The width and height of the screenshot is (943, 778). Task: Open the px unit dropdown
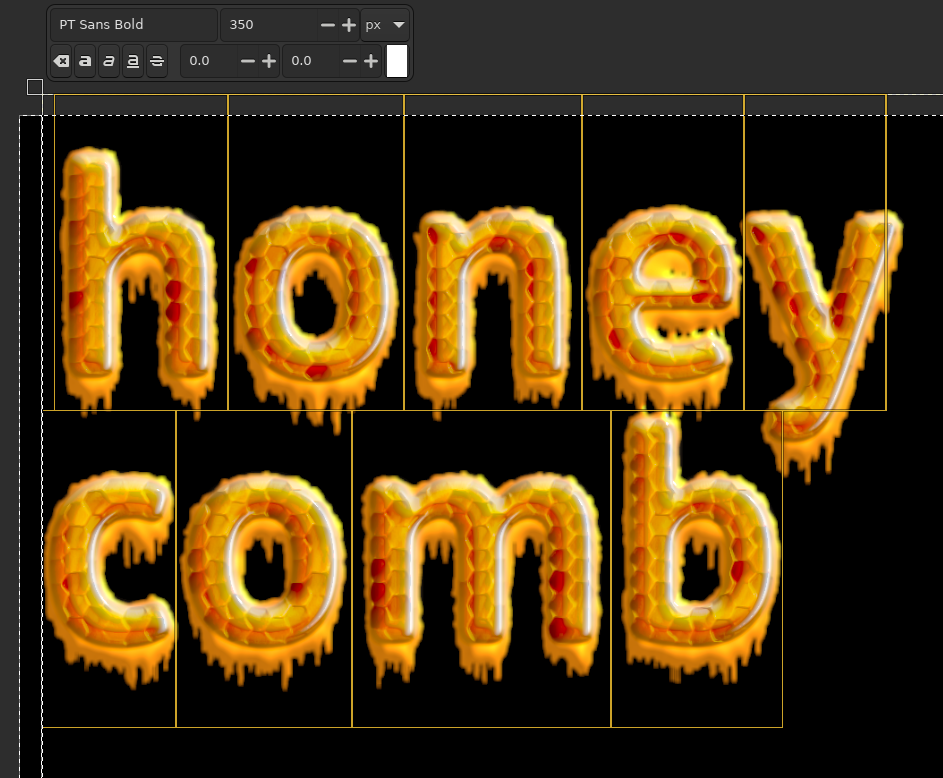tap(385, 25)
